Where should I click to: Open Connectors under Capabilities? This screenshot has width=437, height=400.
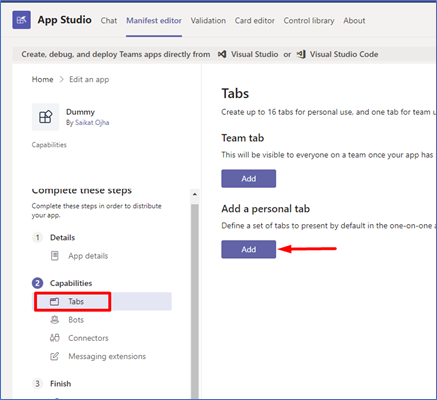point(88,338)
